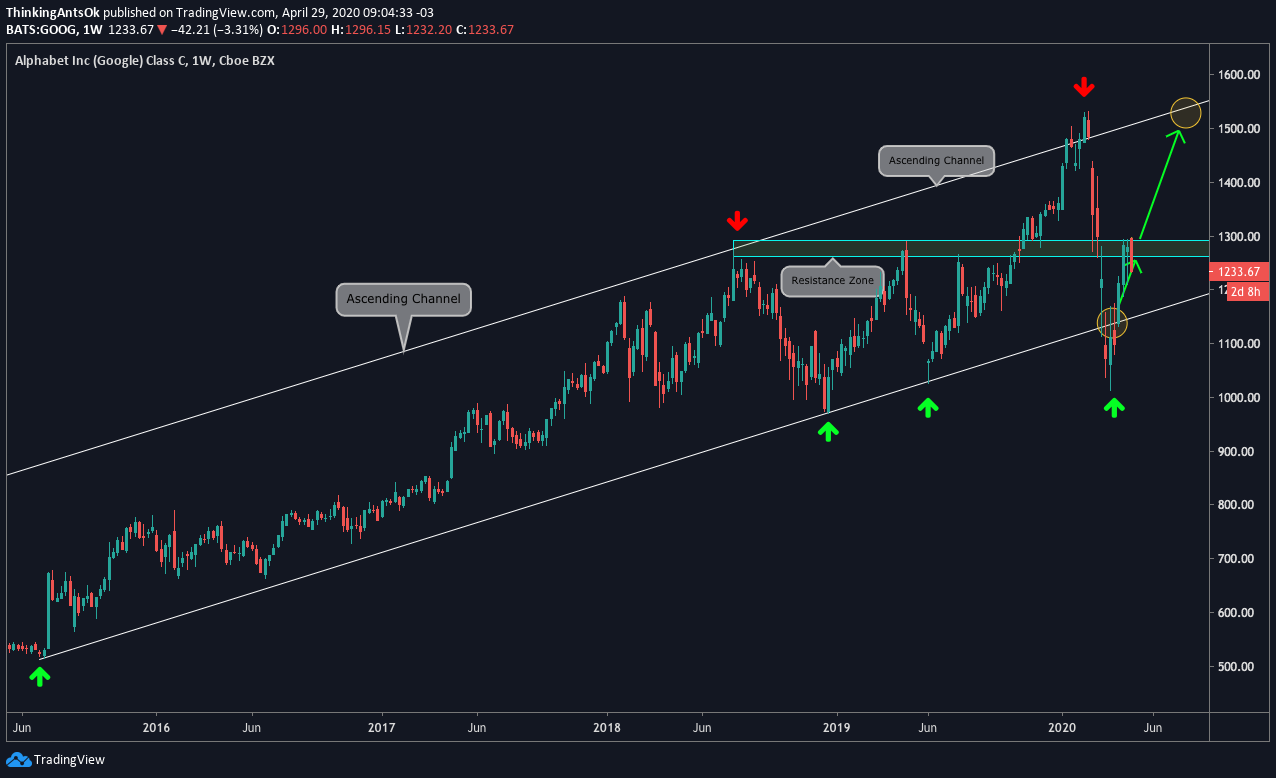Click the 2d 8h bar countdown tag

tap(1248, 292)
